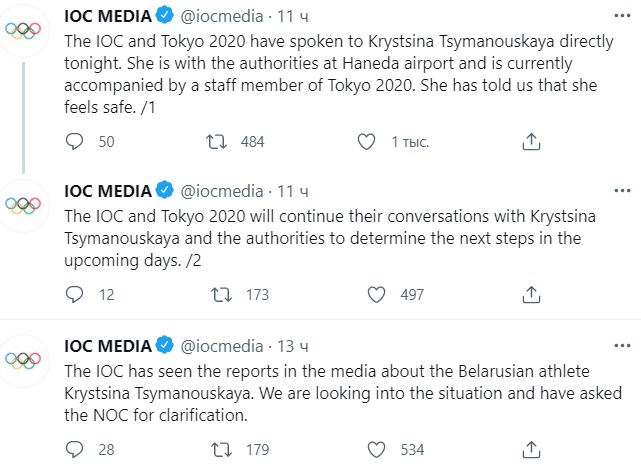Share the NOC clarification tweet

pos(531,450)
